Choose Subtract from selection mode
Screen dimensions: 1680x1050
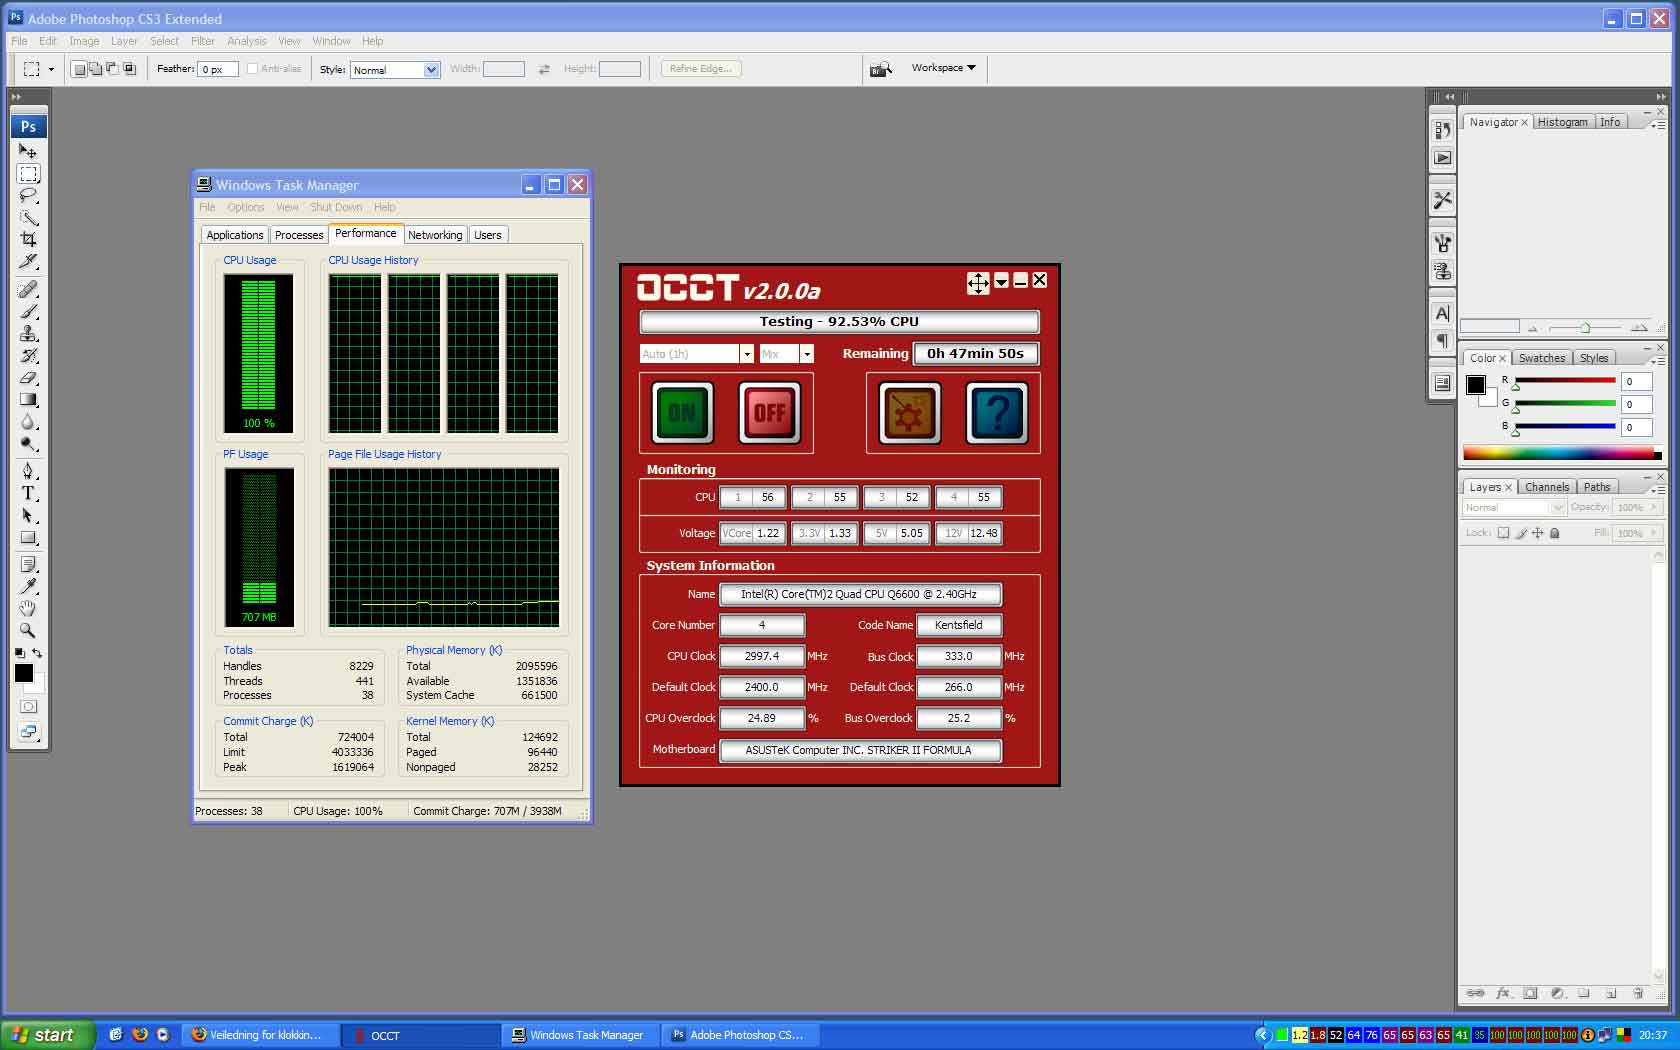112,69
